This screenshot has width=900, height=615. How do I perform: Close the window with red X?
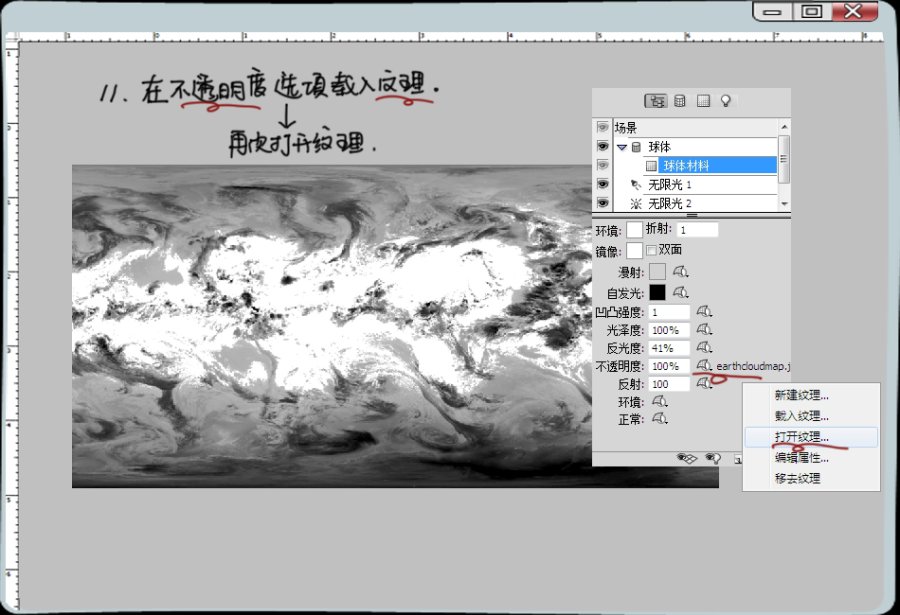854,11
